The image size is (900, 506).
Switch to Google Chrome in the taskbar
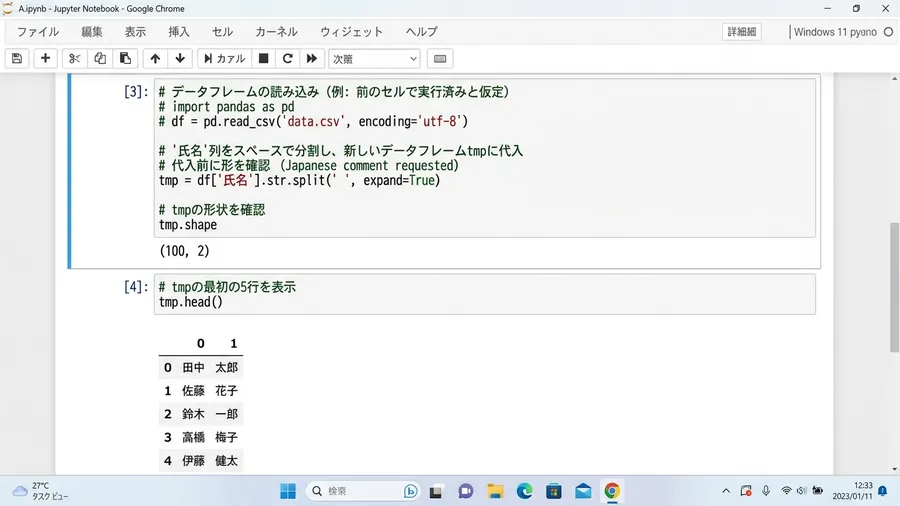tap(612, 492)
